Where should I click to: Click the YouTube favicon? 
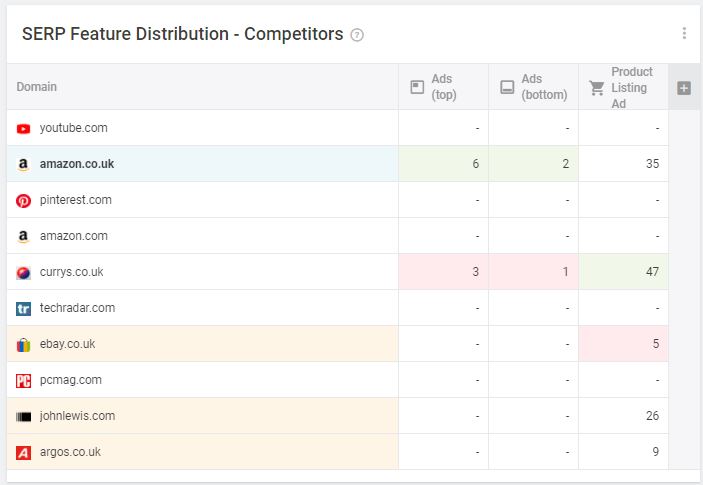23,129
